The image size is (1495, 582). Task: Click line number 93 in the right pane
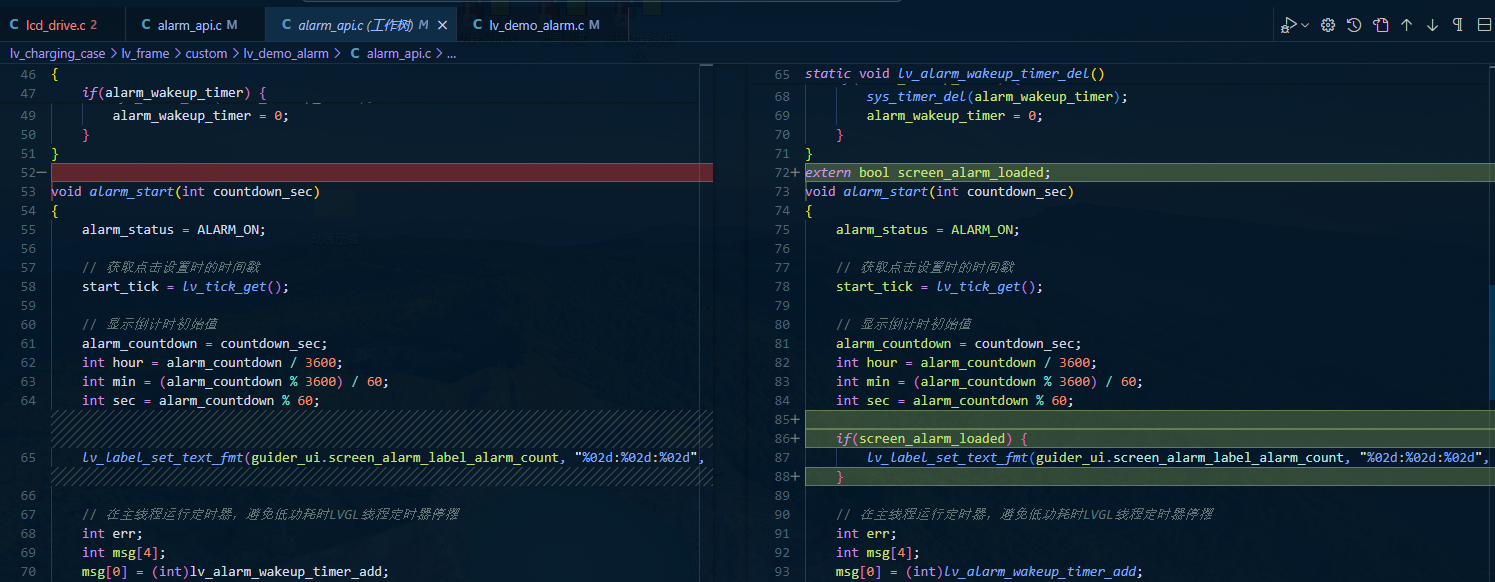pyautogui.click(x=781, y=572)
